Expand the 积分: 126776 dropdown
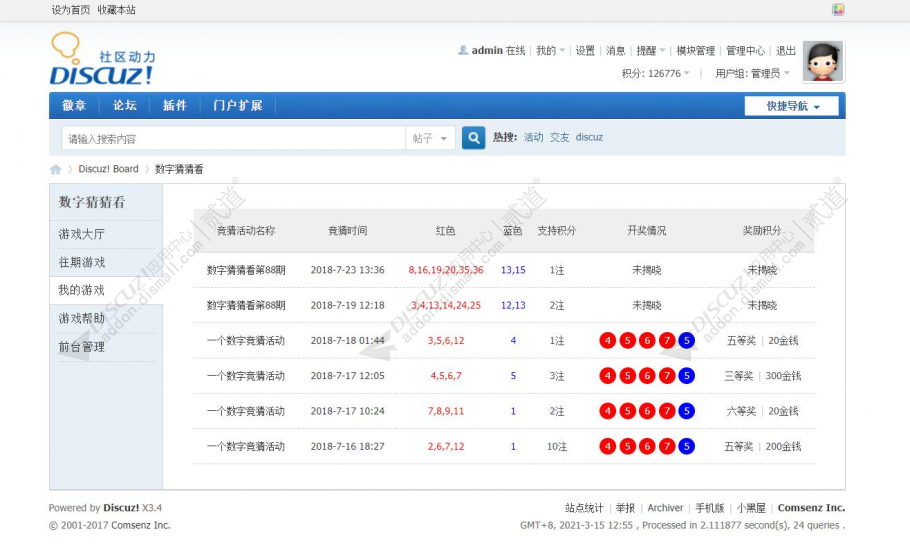 point(656,74)
